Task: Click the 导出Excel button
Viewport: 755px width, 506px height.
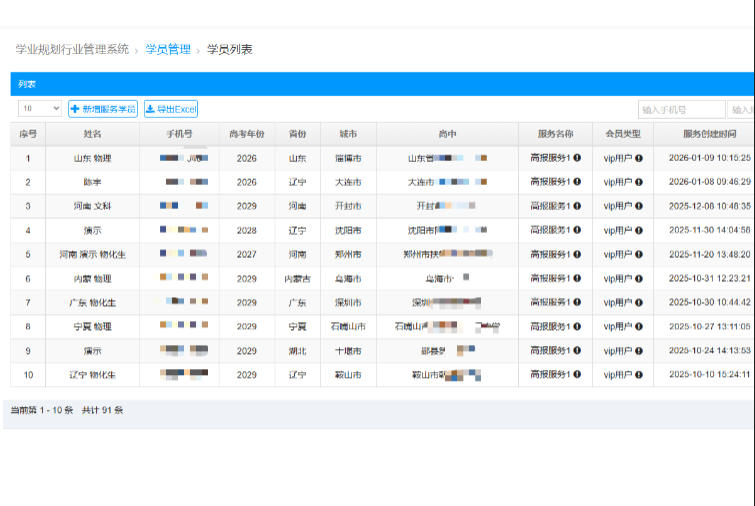Action: 171,109
